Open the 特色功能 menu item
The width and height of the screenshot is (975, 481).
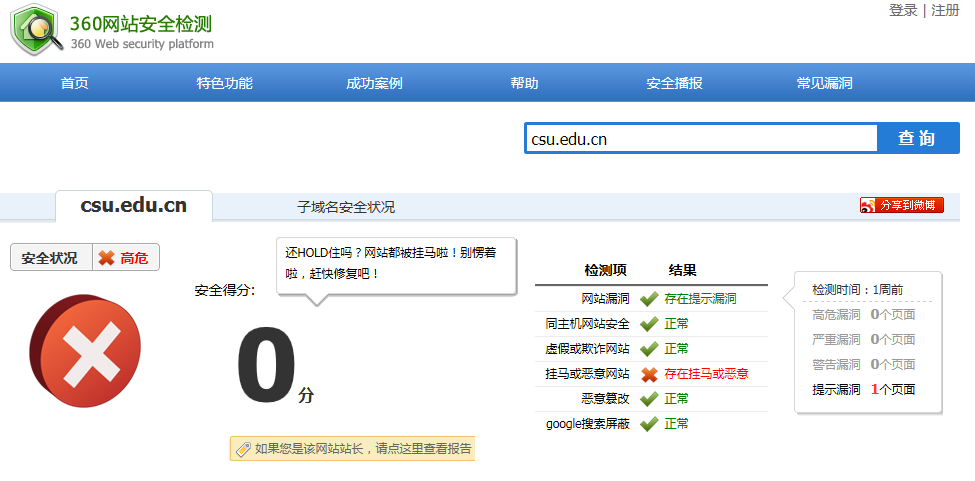224,83
